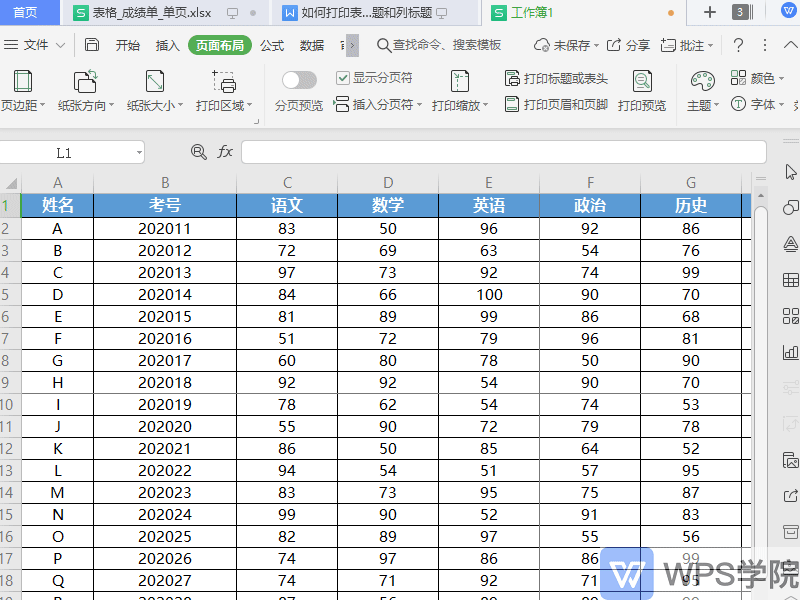Expand the 文件 menu chevron
Viewport: 800px width, 600px height.
pos(60,45)
